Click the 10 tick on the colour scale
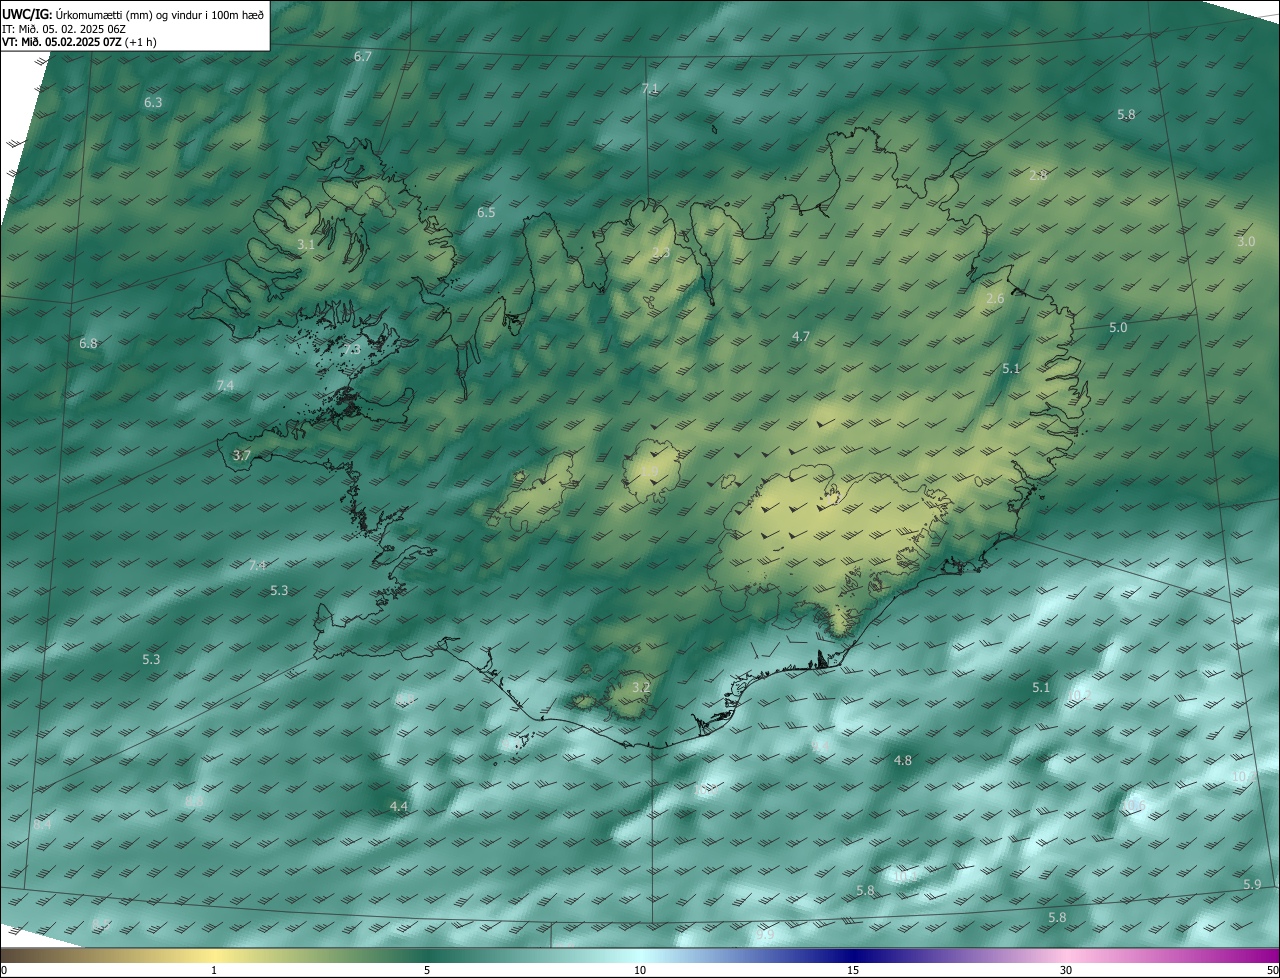Image resolution: width=1280 pixels, height=978 pixels. [x=640, y=970]
